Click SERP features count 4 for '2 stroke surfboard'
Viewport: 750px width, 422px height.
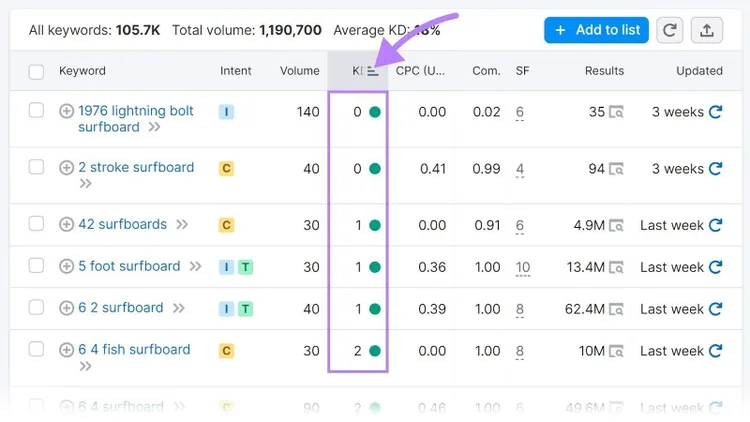519,169
